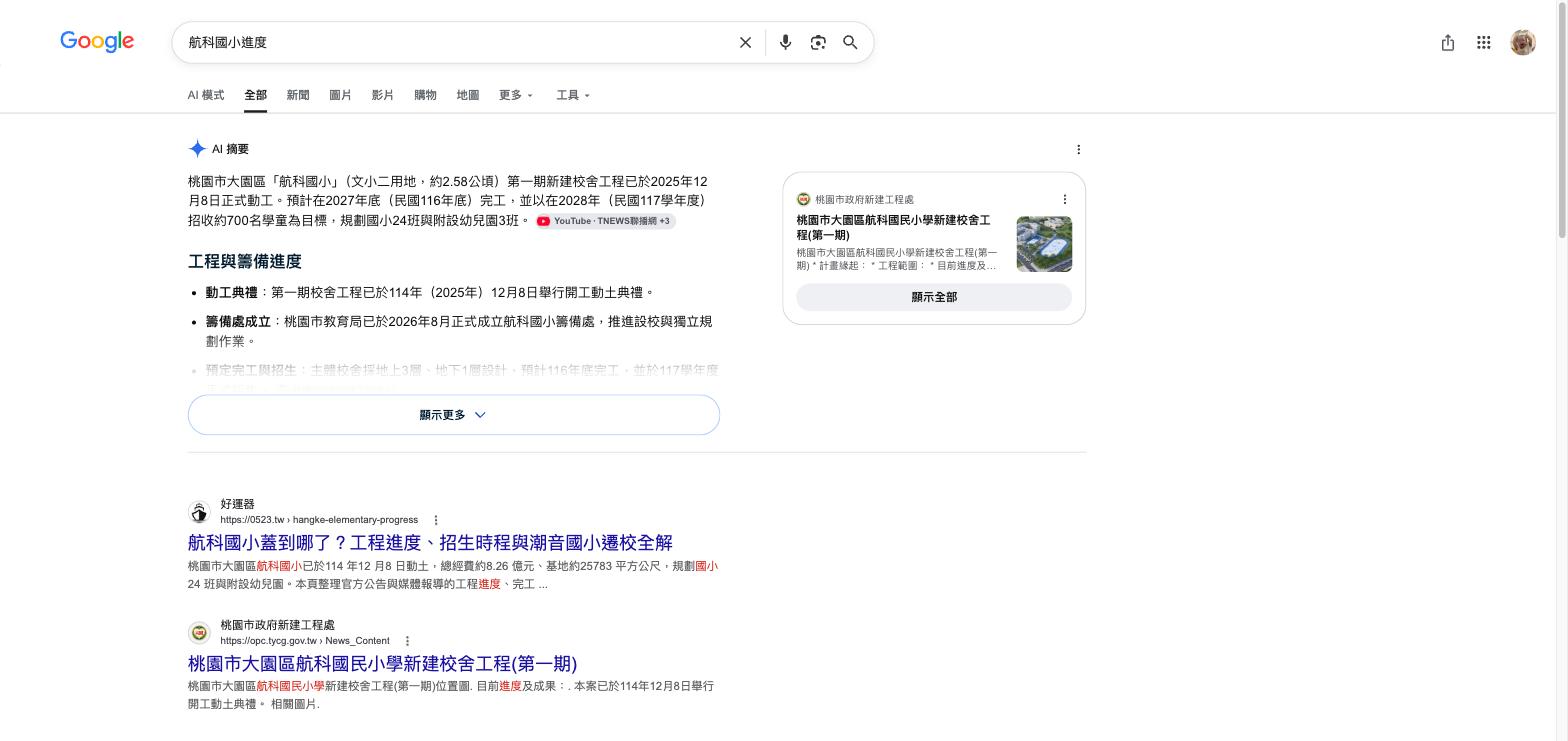
Task: Go to the Google logo homepage
Action: (97, 42)
